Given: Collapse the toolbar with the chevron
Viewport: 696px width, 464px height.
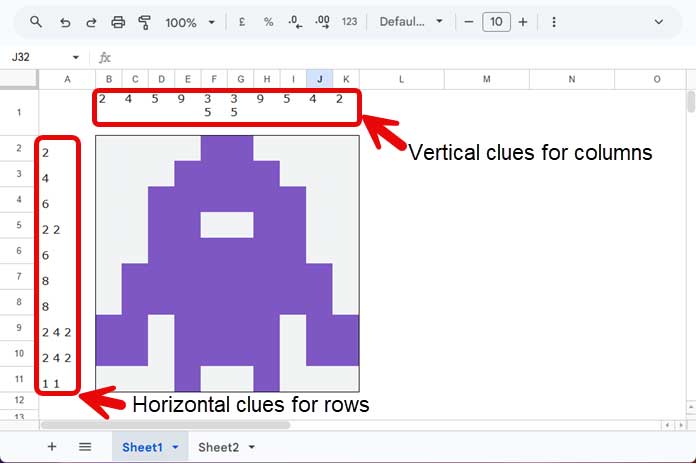Looking at the screenshot, I should [659, 22].
